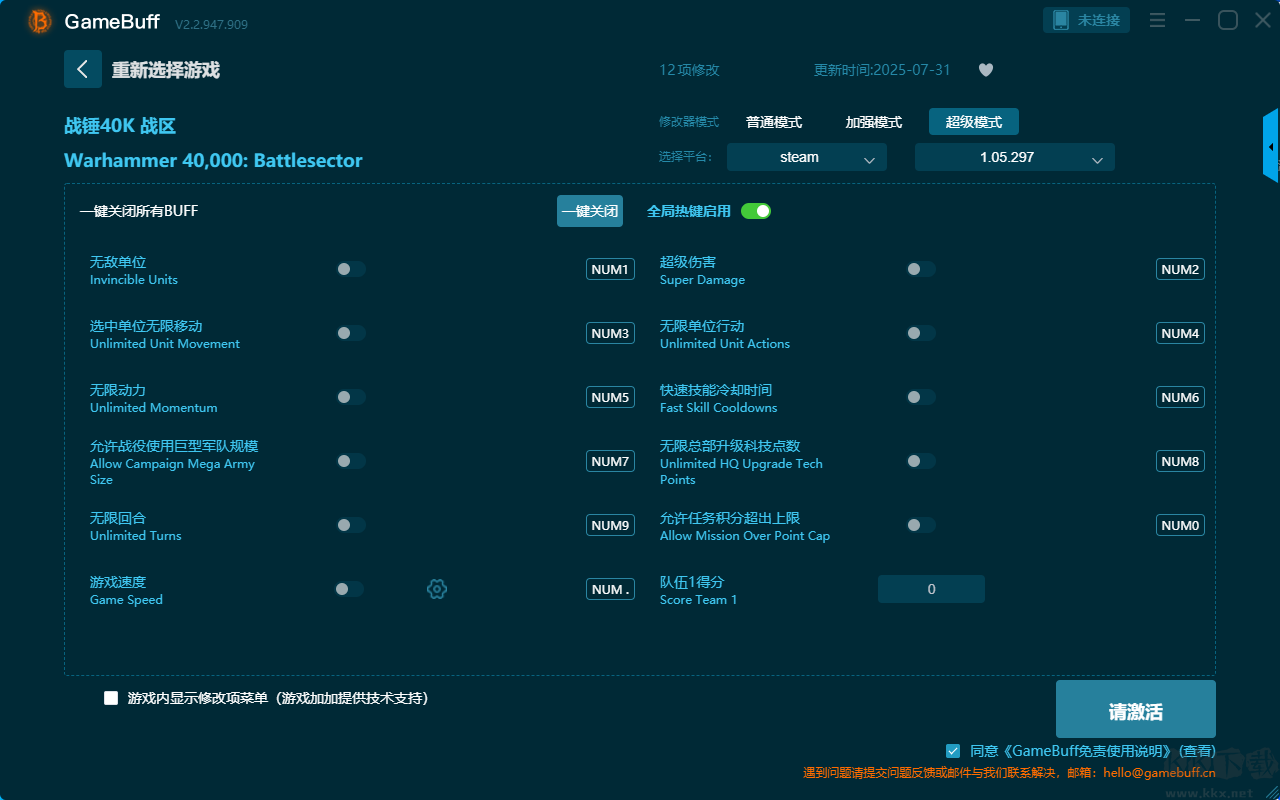Click the Super Damage label
The width and height of the screenshot is (1280, 800).
[702, 280]
